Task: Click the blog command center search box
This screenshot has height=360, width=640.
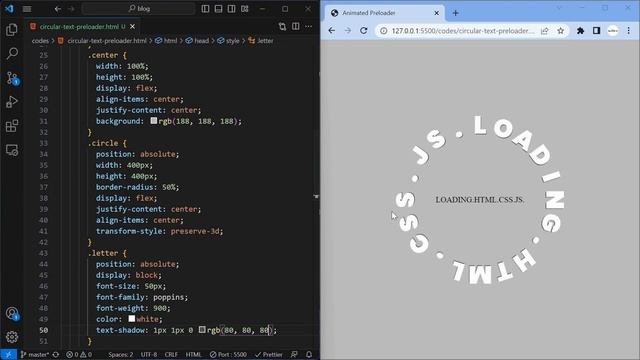Action: point(139,9)
